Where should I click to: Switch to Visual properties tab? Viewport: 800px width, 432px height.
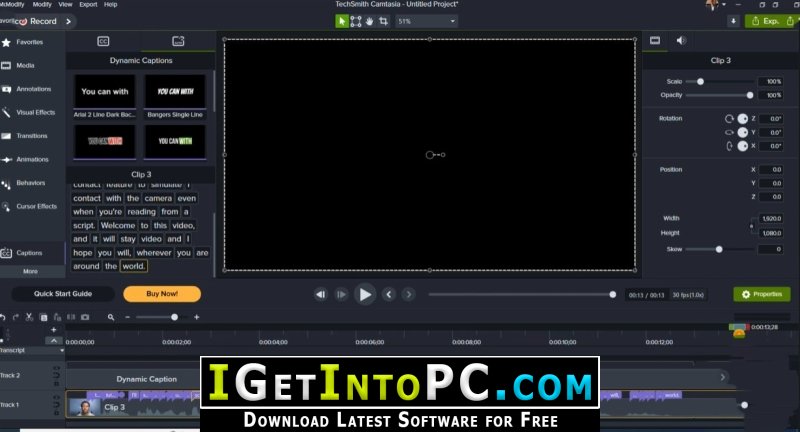655,40
